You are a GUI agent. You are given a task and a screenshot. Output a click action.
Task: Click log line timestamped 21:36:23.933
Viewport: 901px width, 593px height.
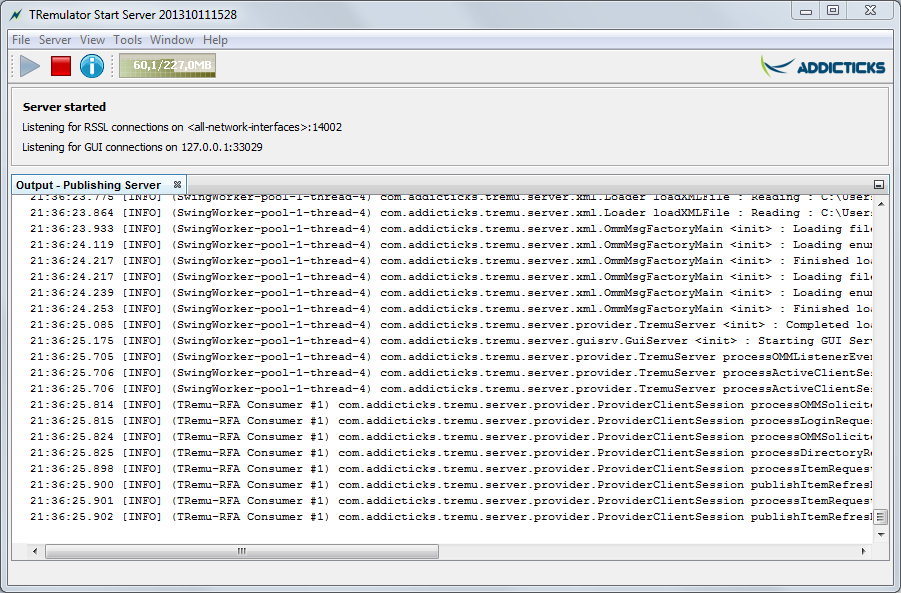click(450, 229)
